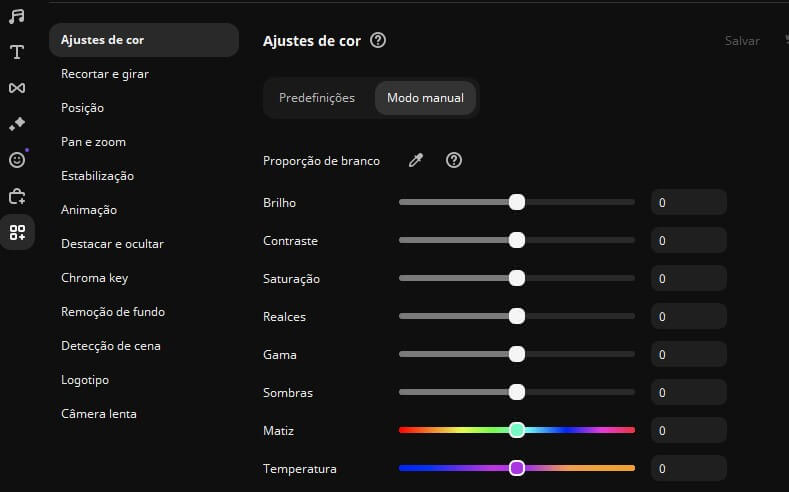Click the Brilho value input field
The width and height of the screenshot is (789, 492).
[688, 203]
